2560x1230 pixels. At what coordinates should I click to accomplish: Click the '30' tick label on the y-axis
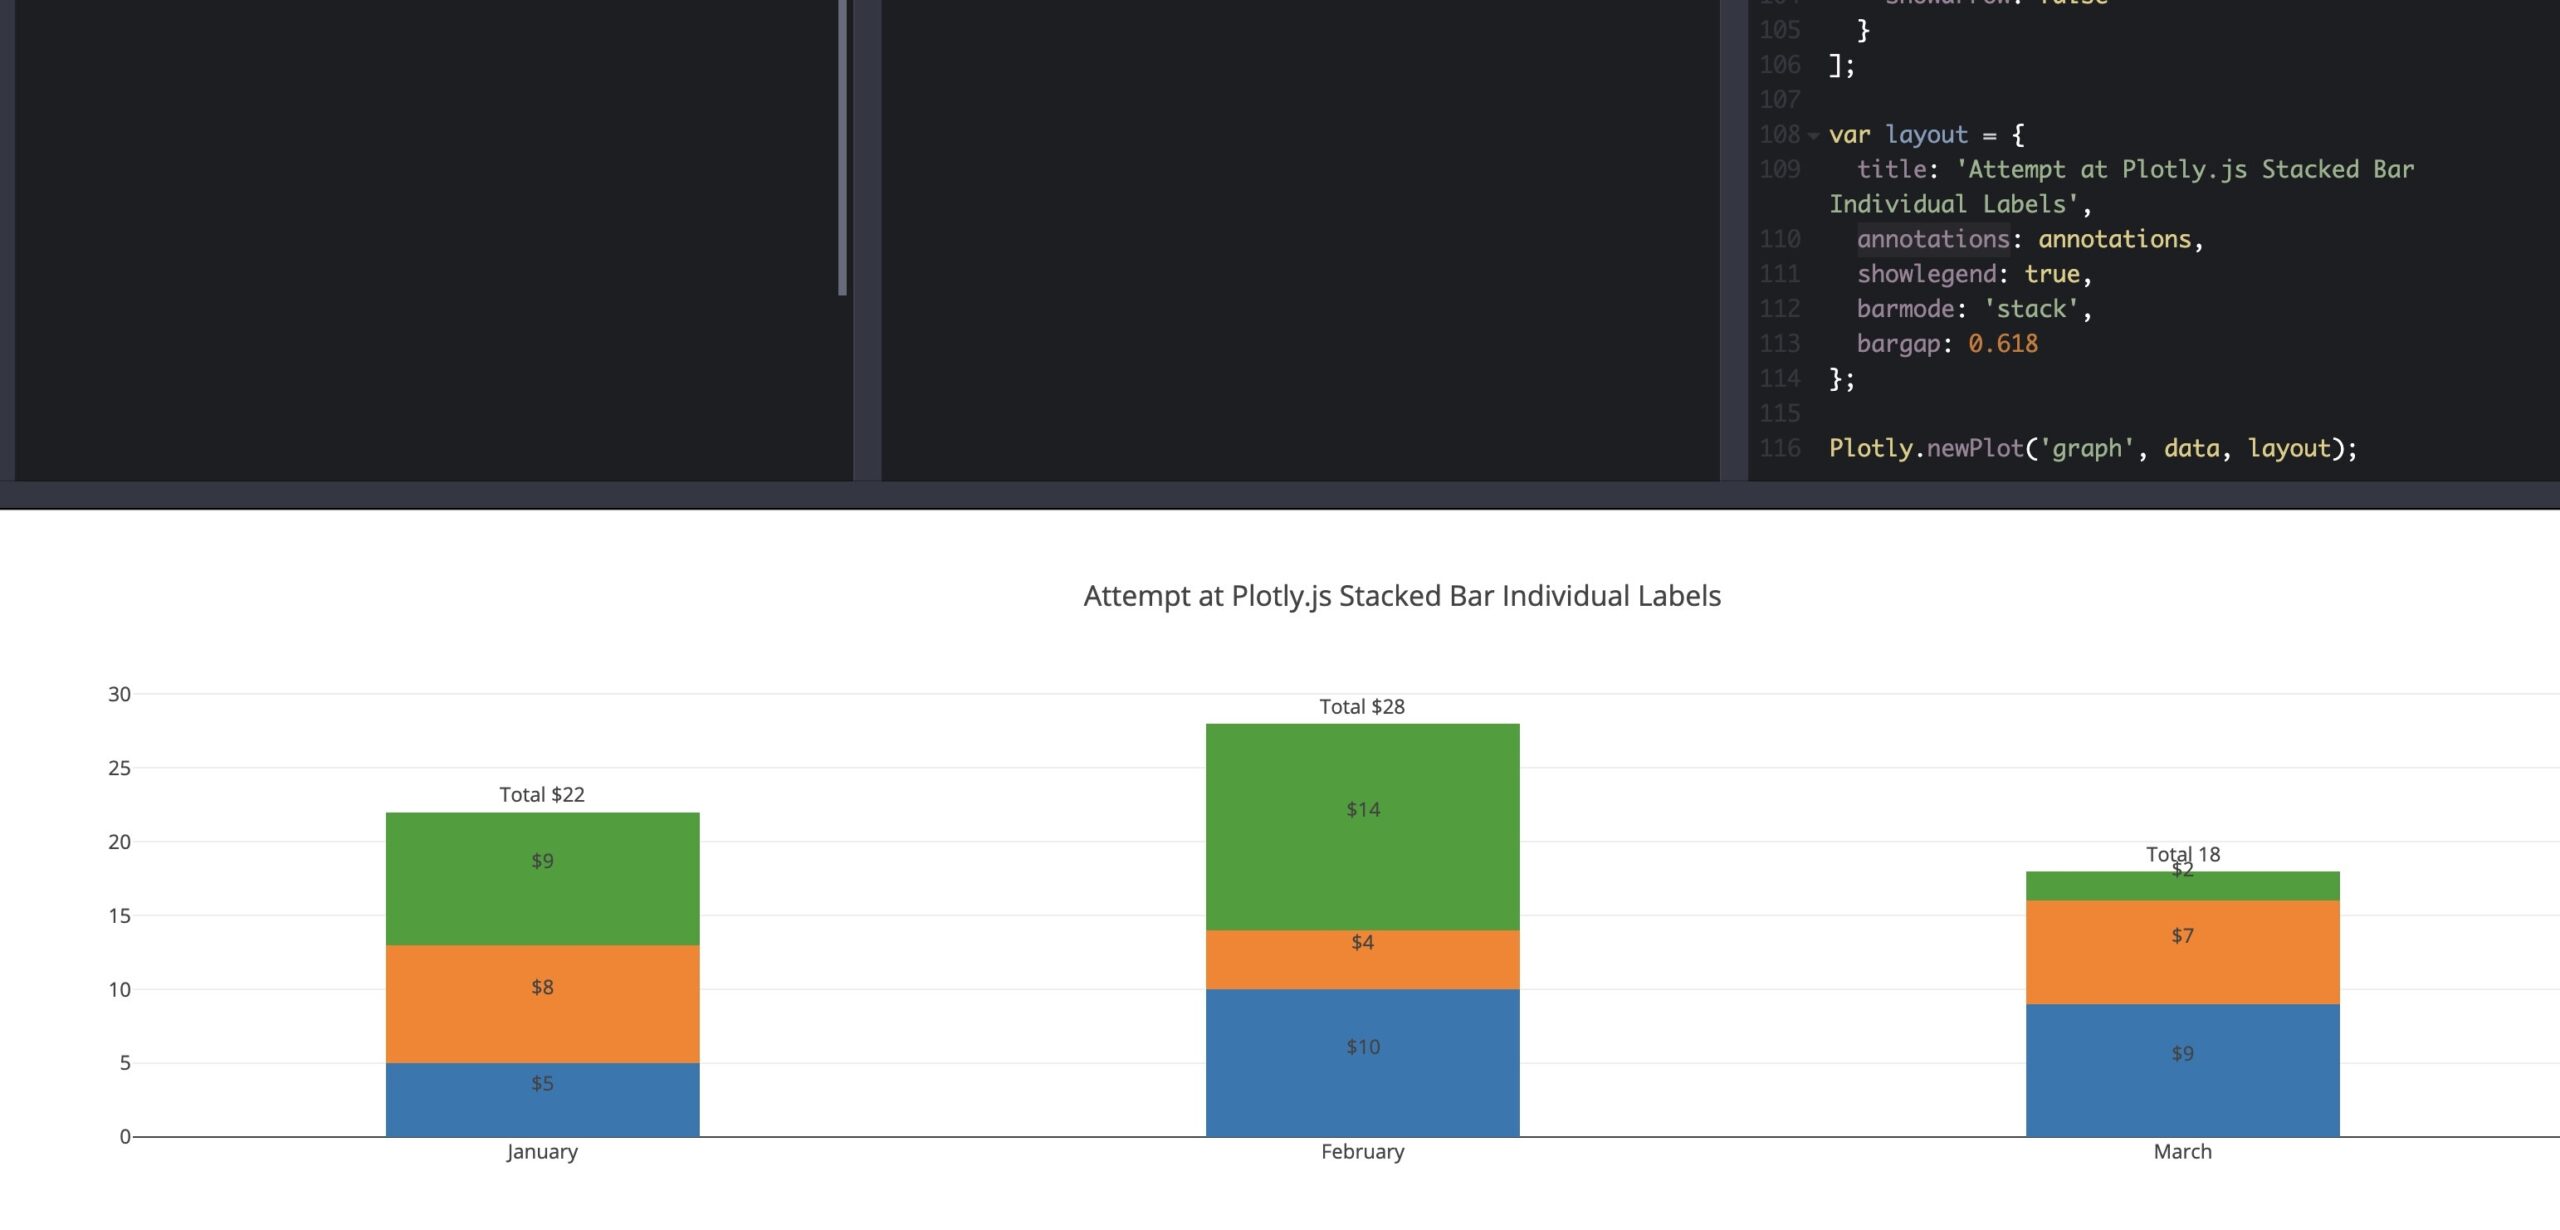tap(118, 692)
